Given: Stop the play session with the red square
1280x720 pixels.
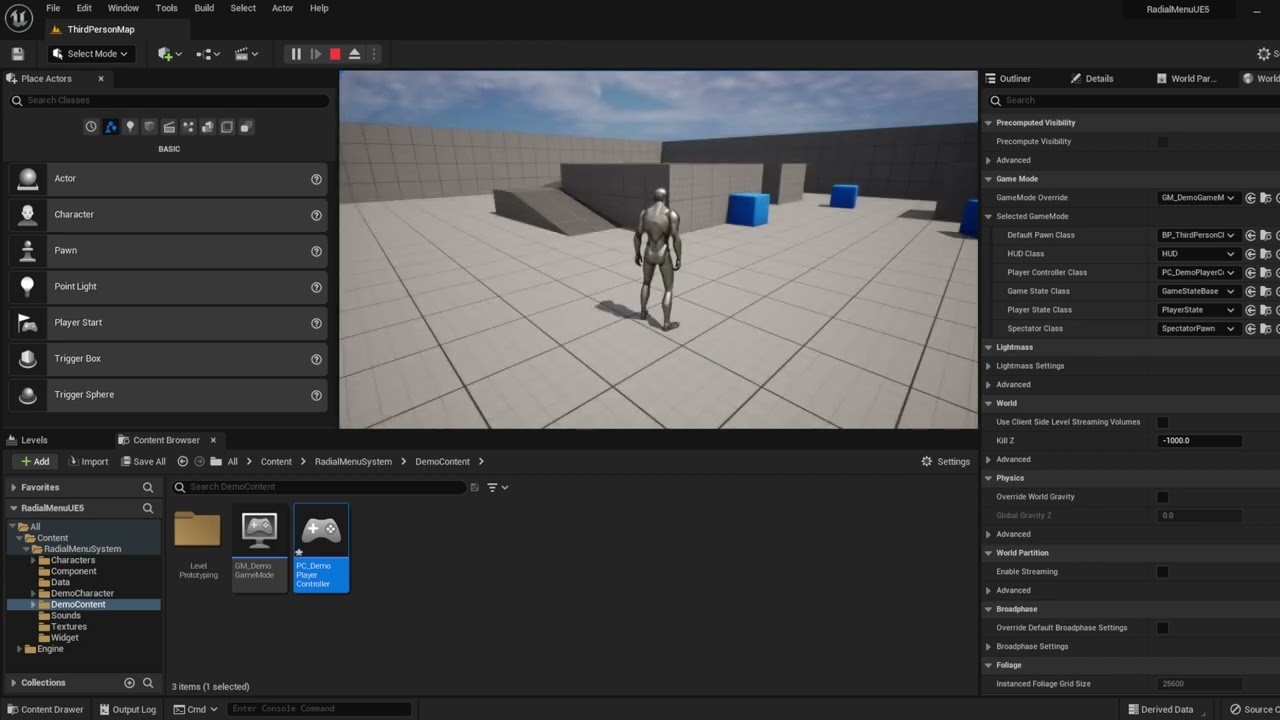Looking at the screenshot, I should pos(335,54).
